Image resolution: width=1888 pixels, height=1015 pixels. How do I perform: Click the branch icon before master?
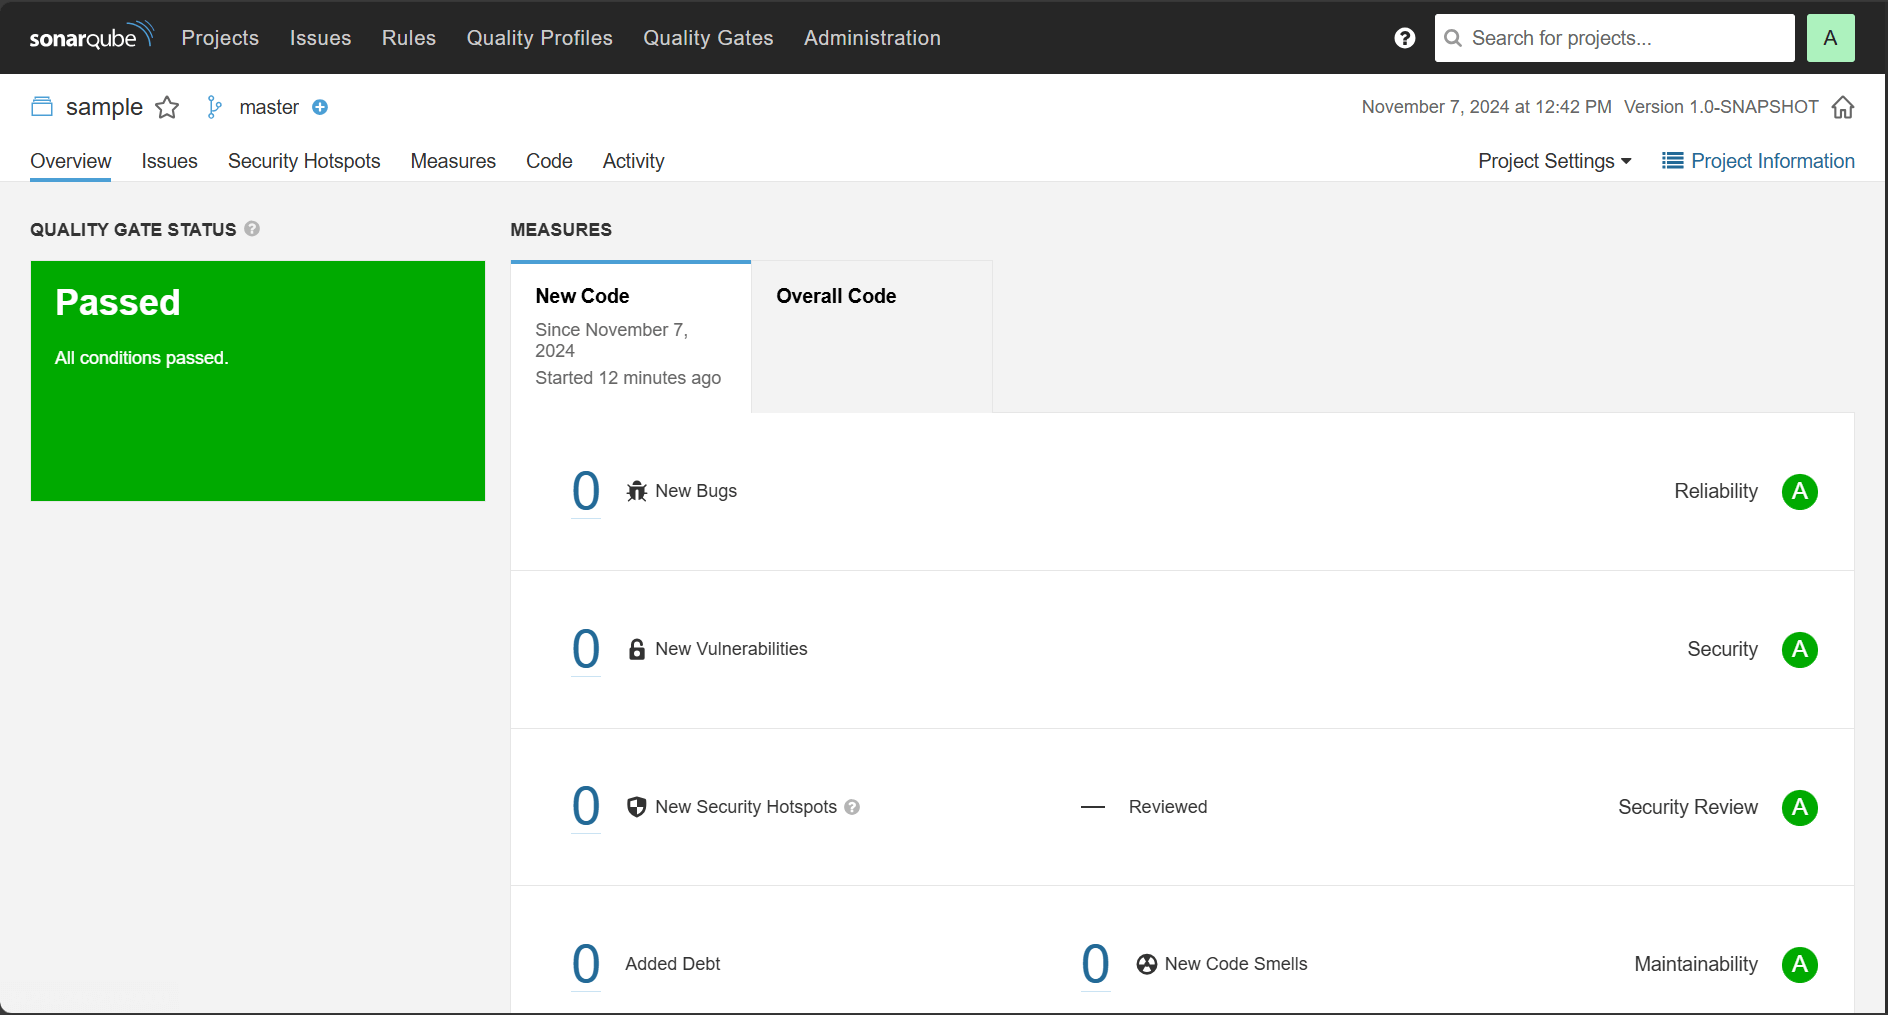(x=214, y=106)
